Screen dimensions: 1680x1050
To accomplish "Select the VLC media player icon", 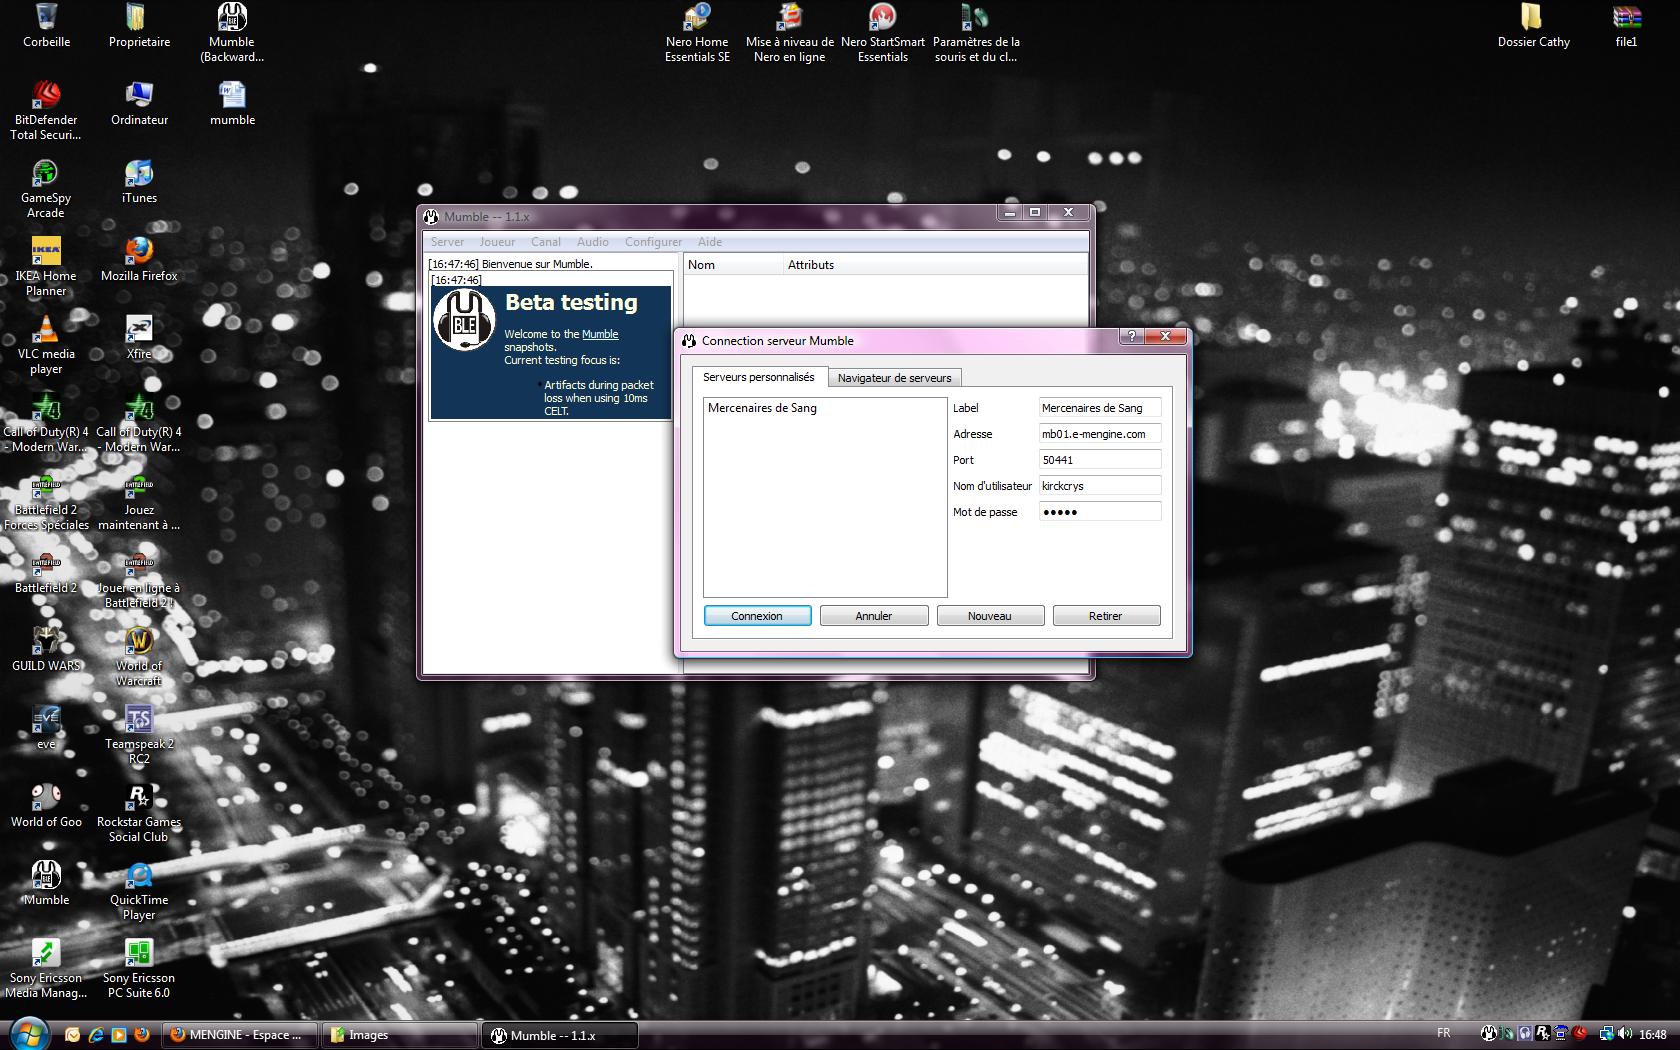I will click(x=46, y=345).
